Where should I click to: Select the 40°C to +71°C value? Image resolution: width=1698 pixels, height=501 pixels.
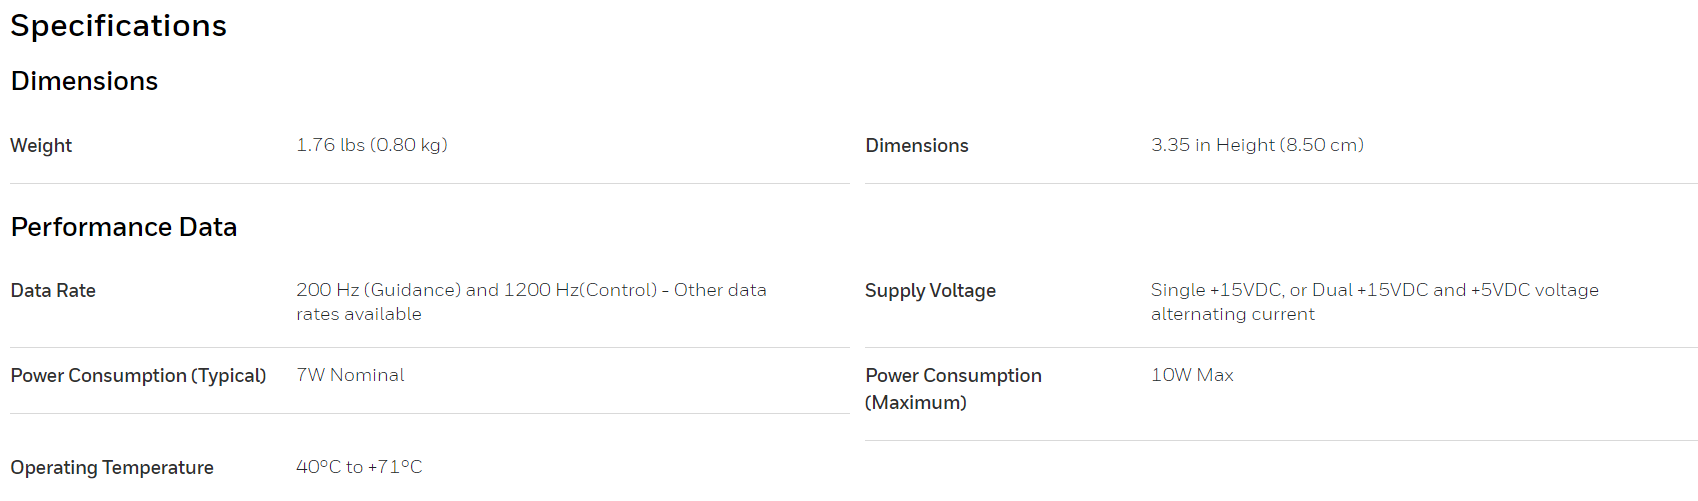tap(359, 467)
